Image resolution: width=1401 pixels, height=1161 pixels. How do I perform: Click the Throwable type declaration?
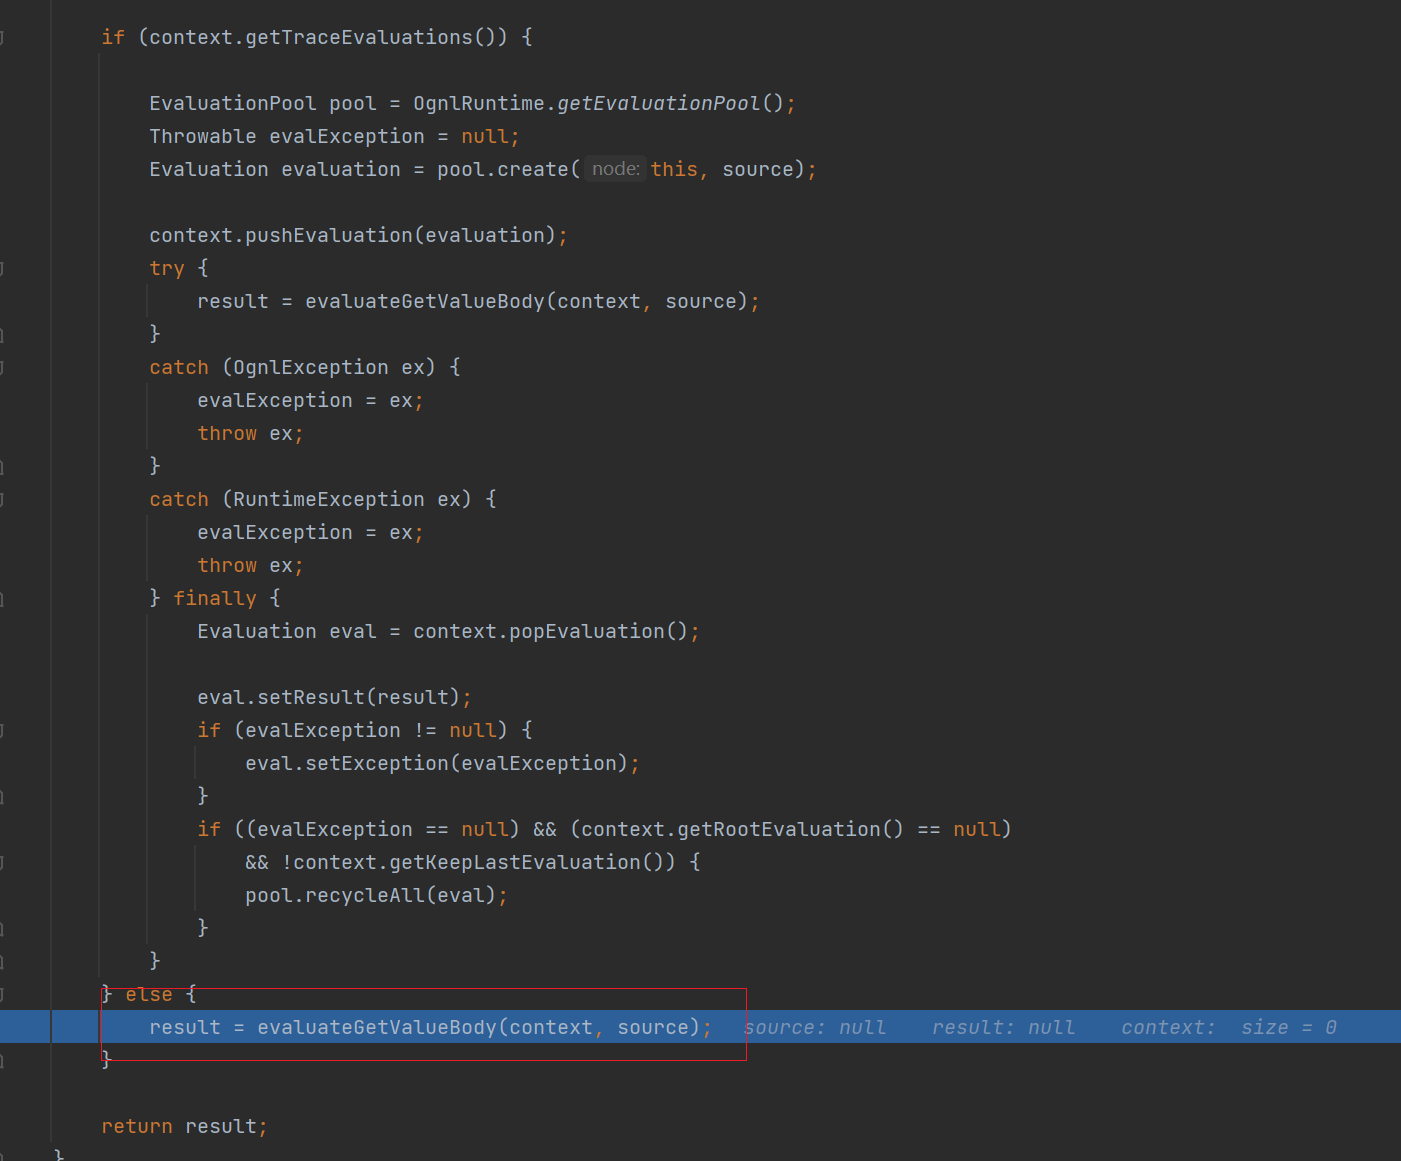[x=203, y=136]
